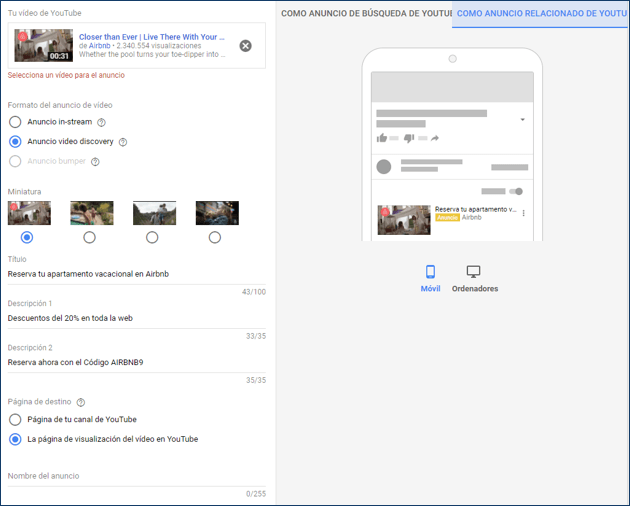Click the red Selecciona un vídeo para el anuncio message
Viewport: 630px width, 506px height.
66,75
